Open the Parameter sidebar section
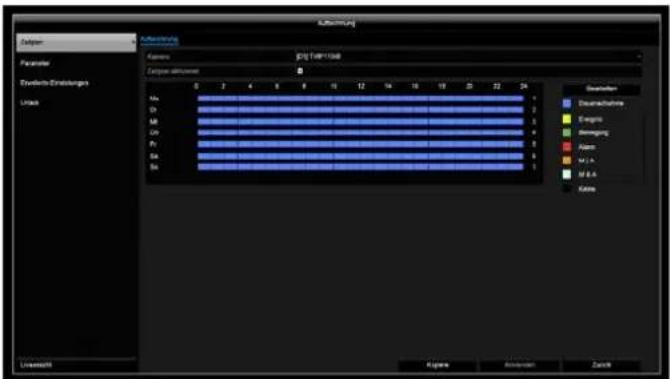The image size is (670, 379). tap(35, 63)
